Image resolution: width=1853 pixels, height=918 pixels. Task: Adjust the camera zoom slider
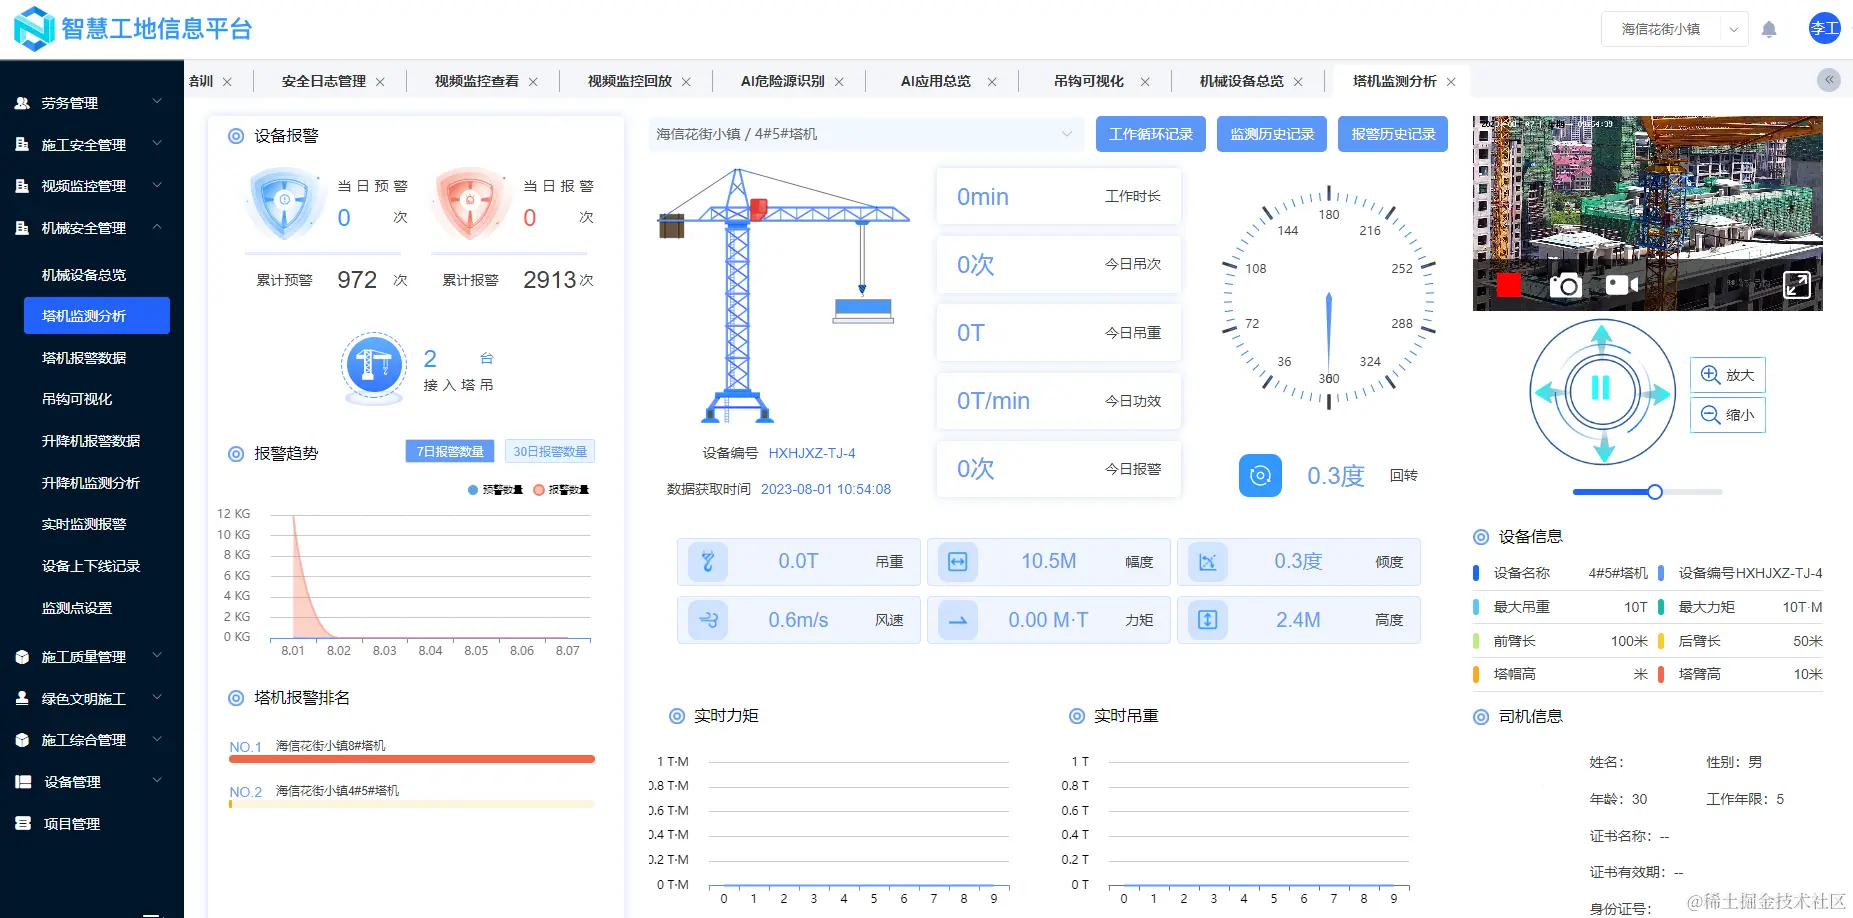(x=1655, y=492)
